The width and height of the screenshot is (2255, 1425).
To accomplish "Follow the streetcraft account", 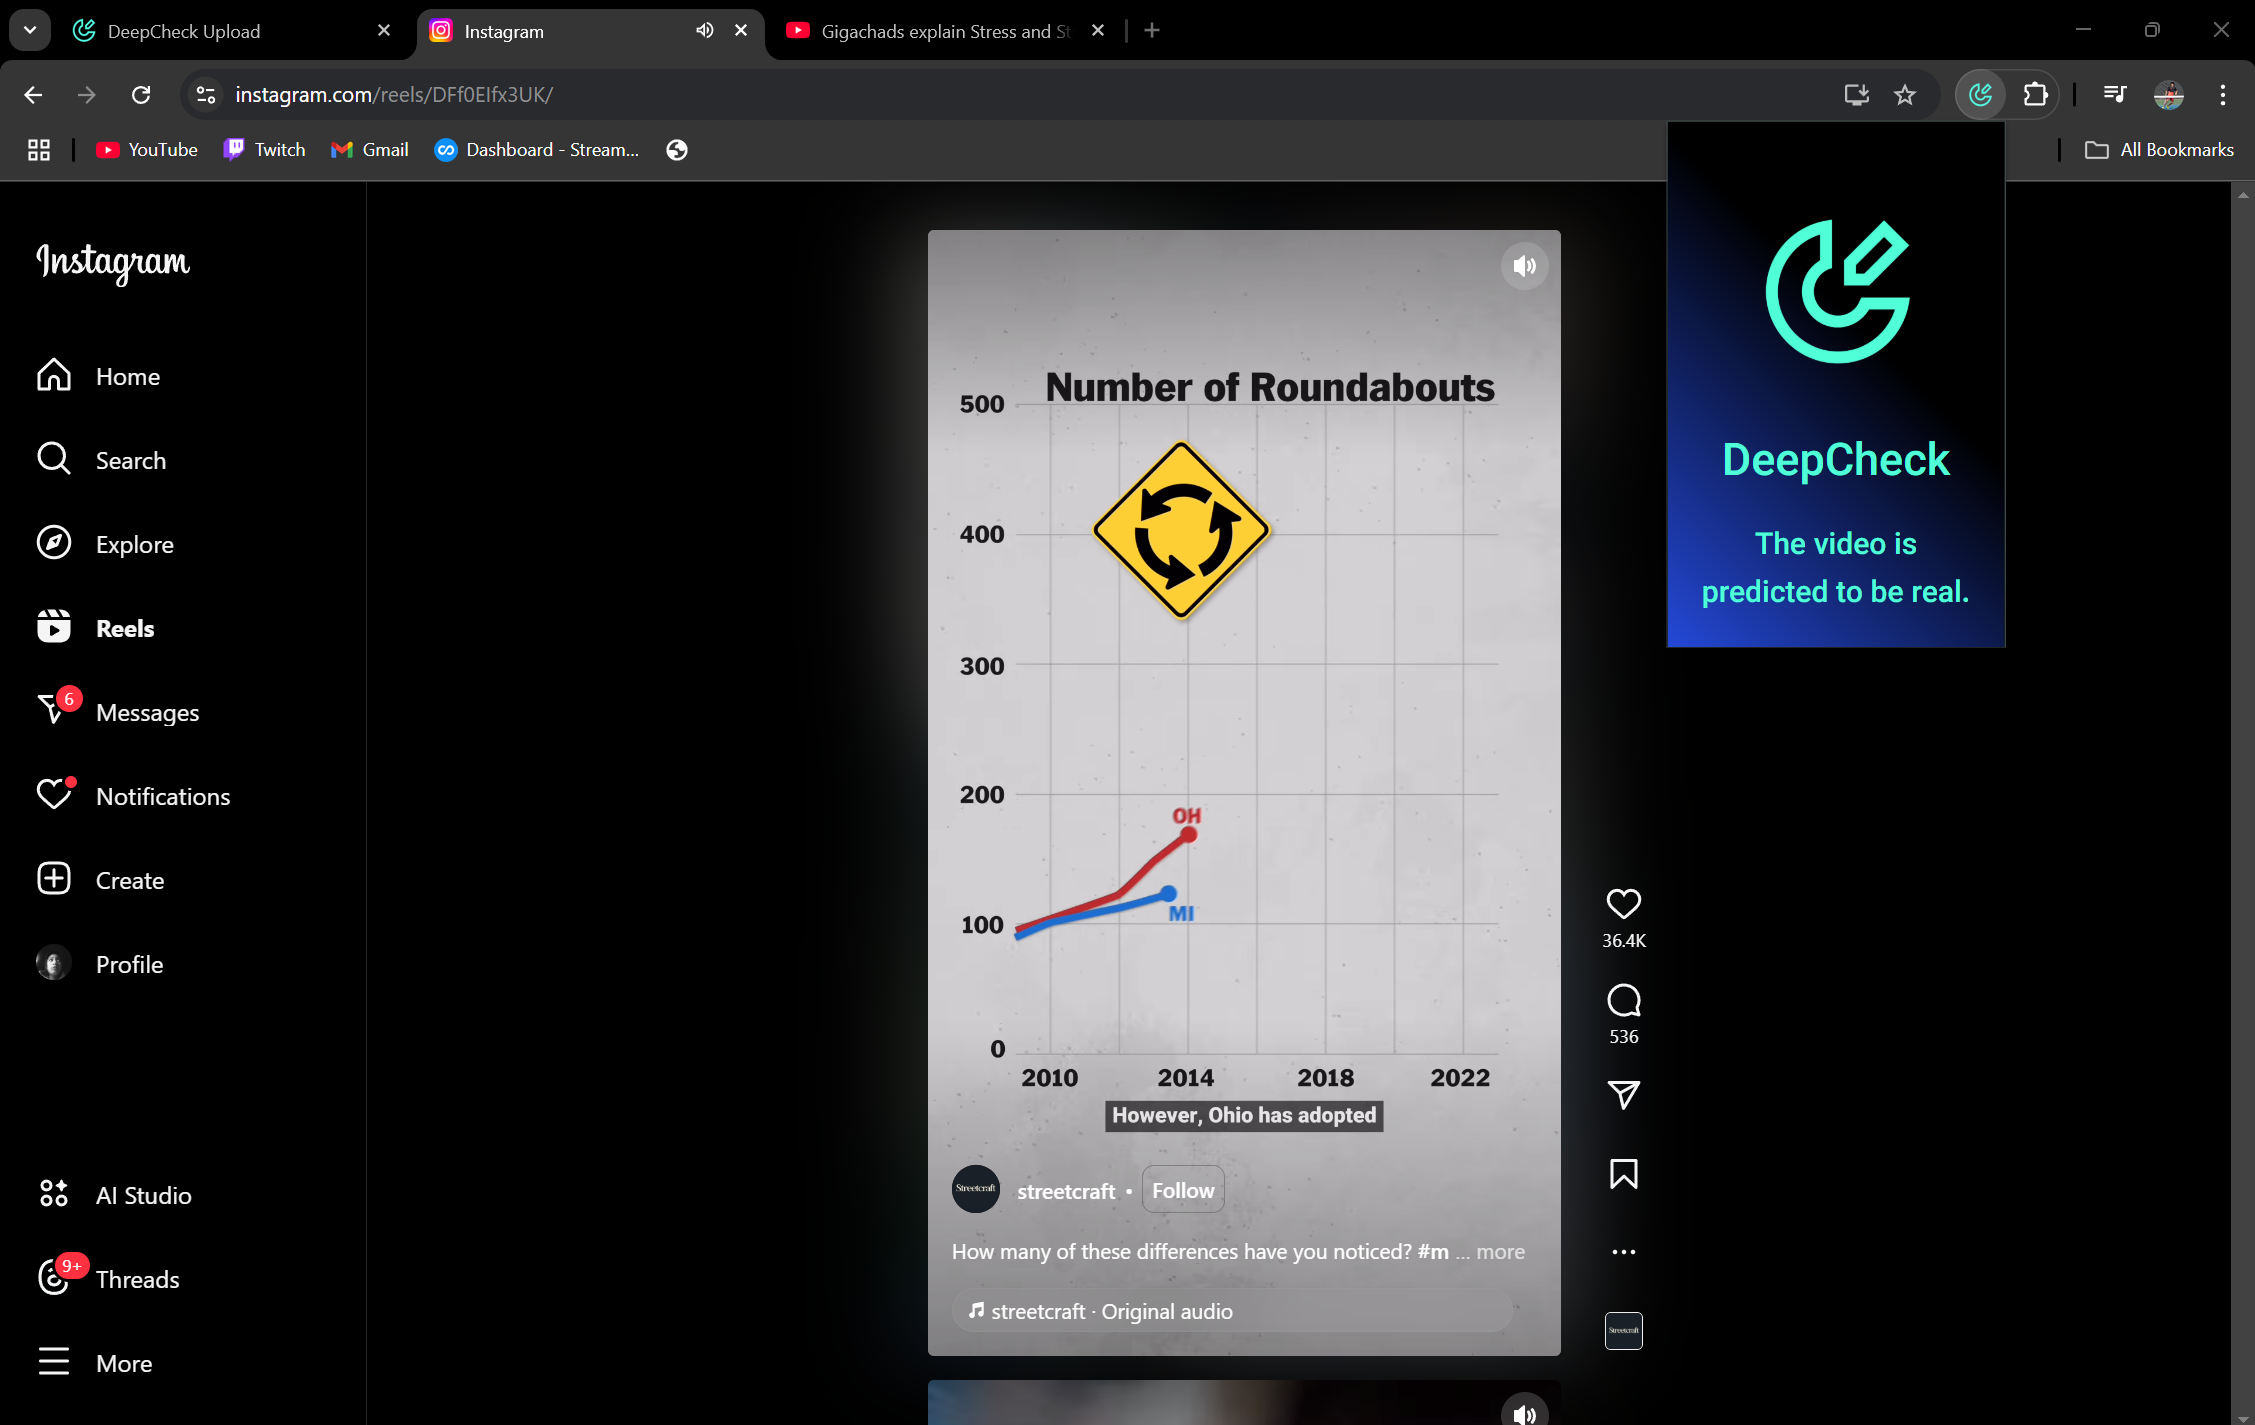I will coord(1183,1190).
